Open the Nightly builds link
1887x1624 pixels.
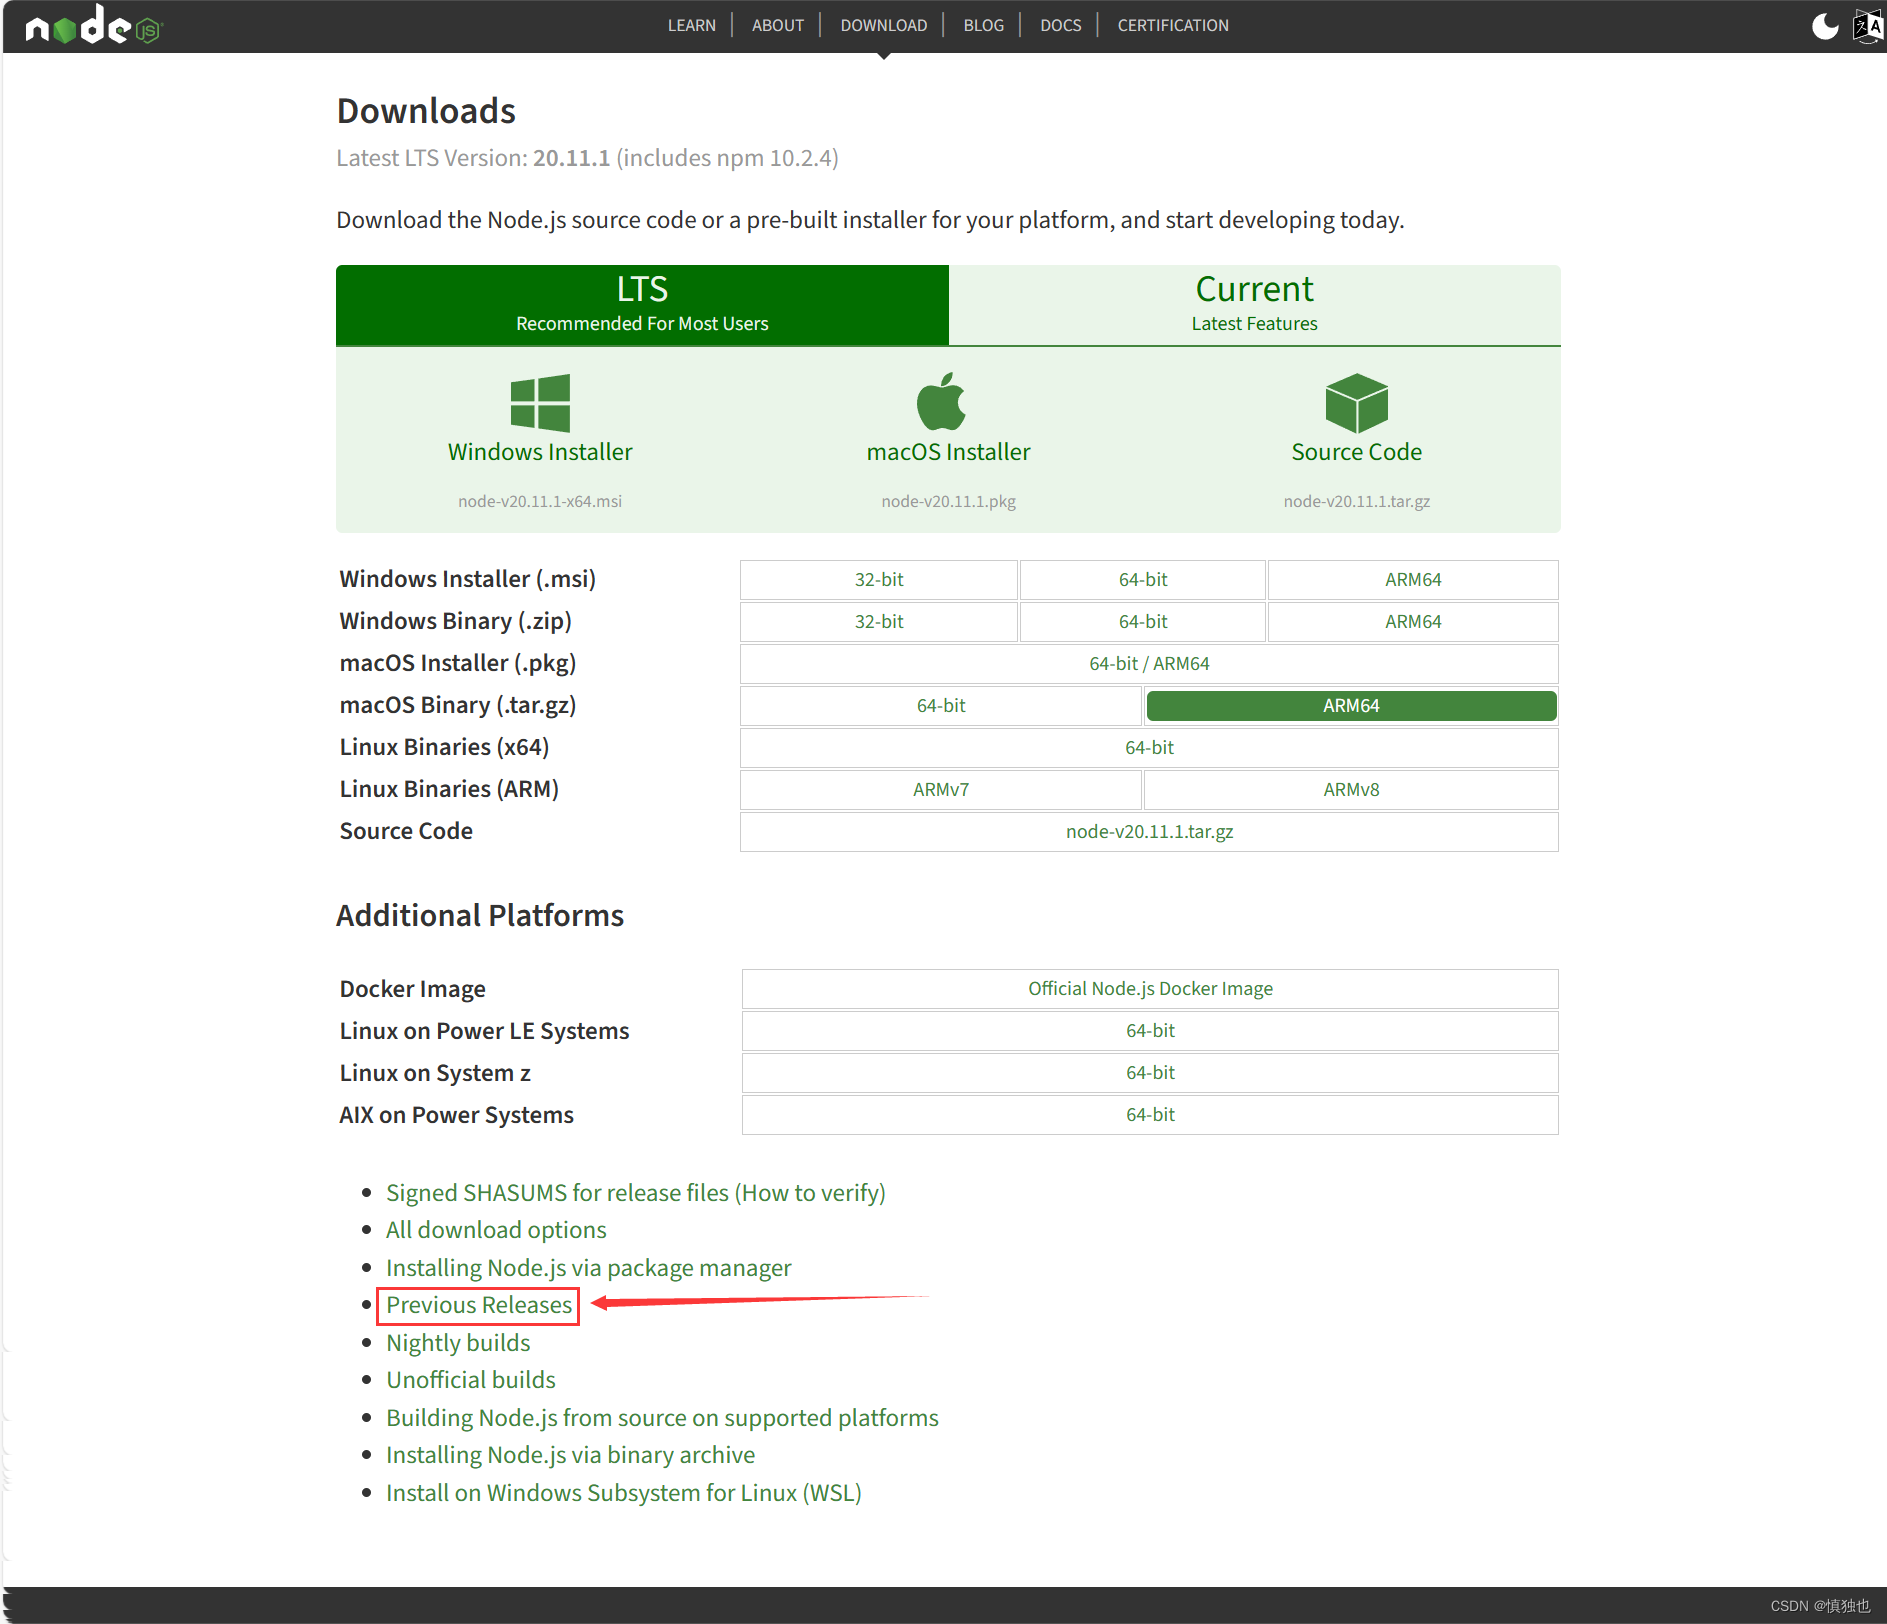click(x=458, y=1343)
